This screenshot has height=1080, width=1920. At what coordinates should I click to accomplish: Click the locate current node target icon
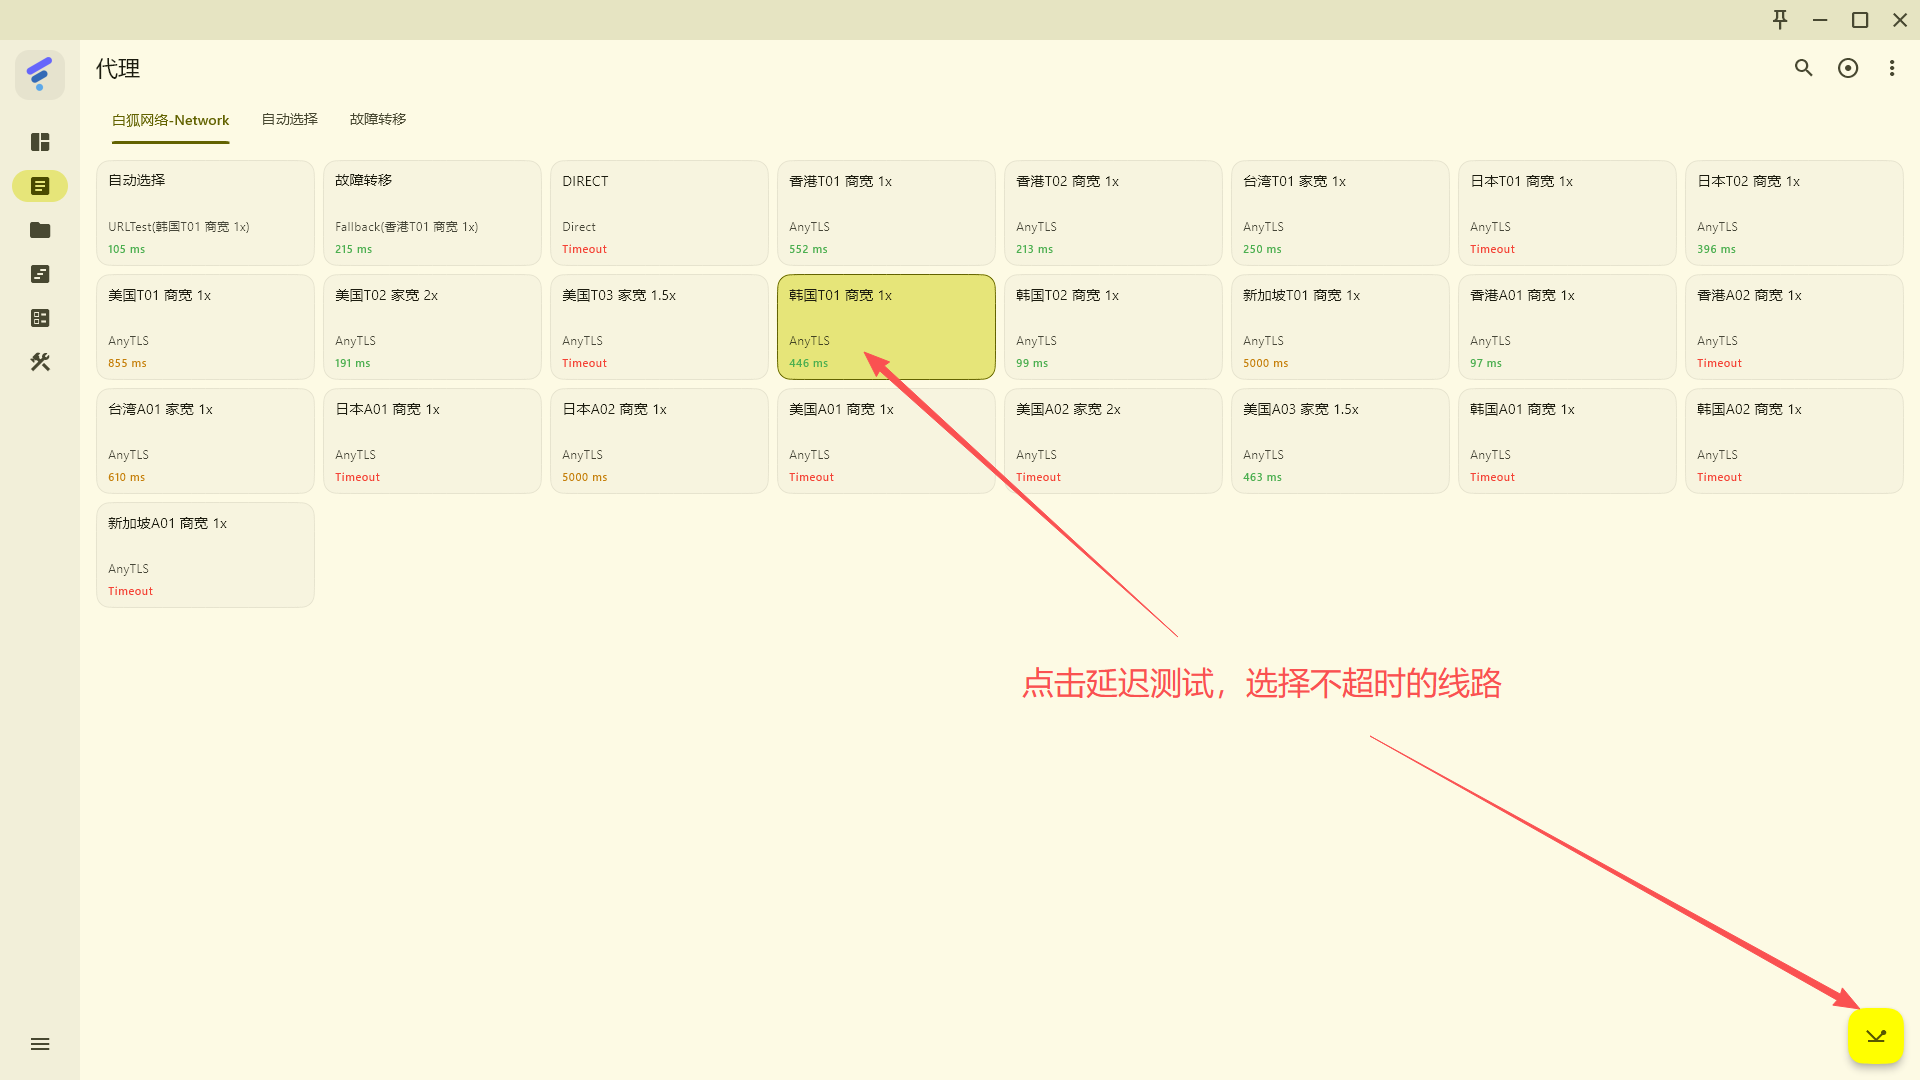[x=1848, y=68]
